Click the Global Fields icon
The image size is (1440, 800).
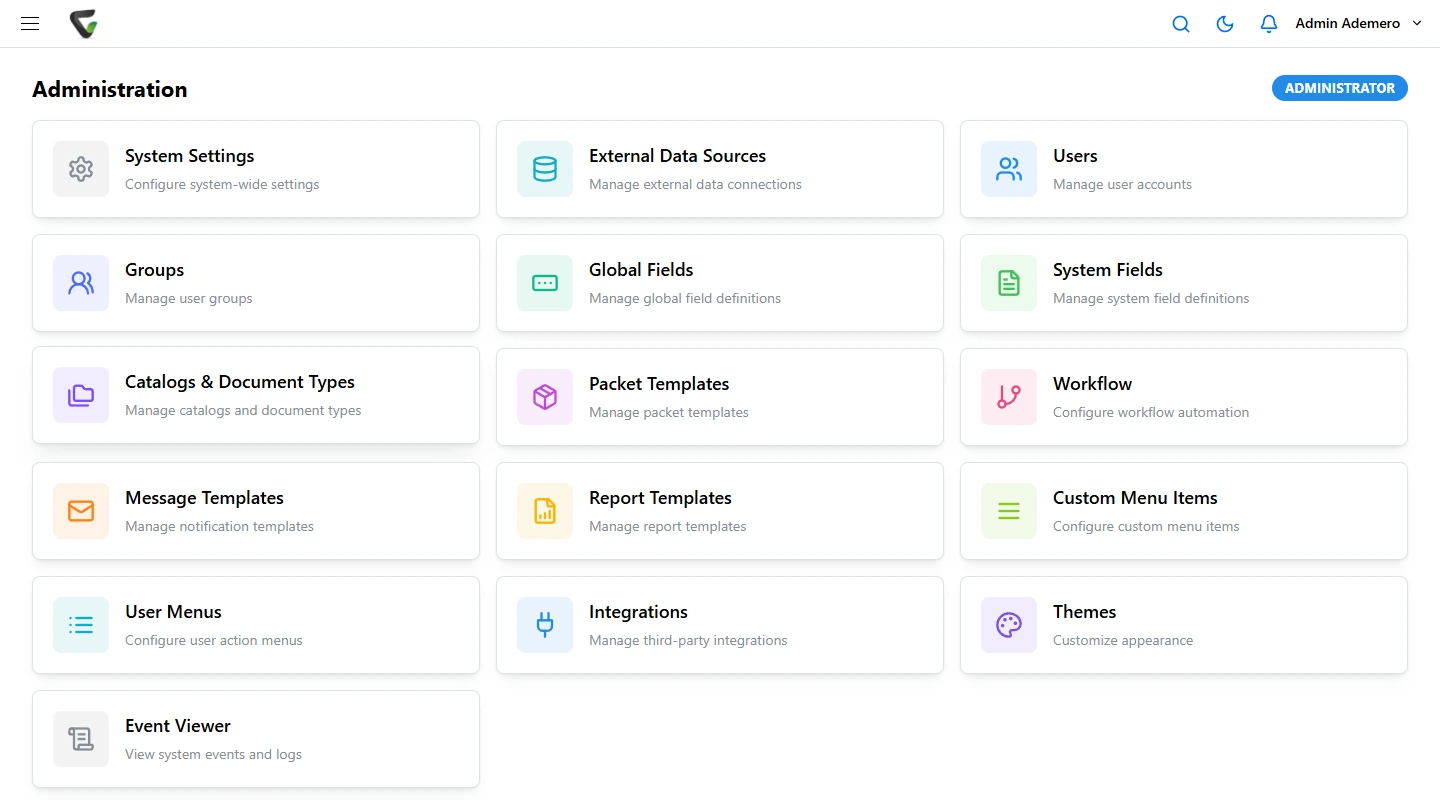point(545,283)
